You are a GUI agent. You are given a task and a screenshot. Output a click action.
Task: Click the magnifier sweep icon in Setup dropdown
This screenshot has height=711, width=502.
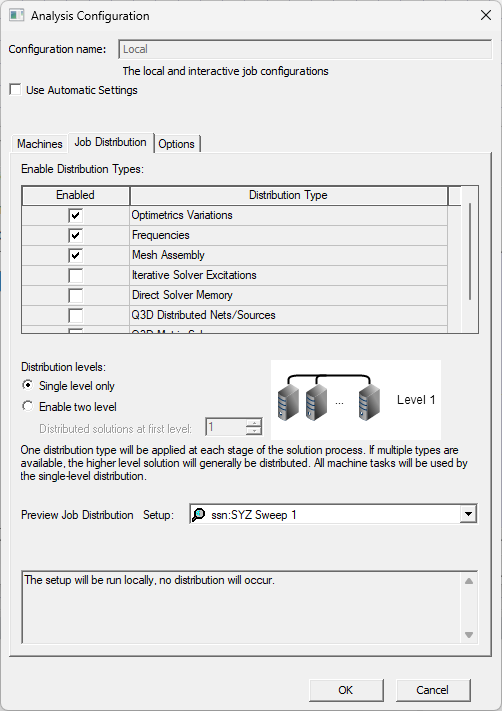pyautogui.click(x=199, y=515)
